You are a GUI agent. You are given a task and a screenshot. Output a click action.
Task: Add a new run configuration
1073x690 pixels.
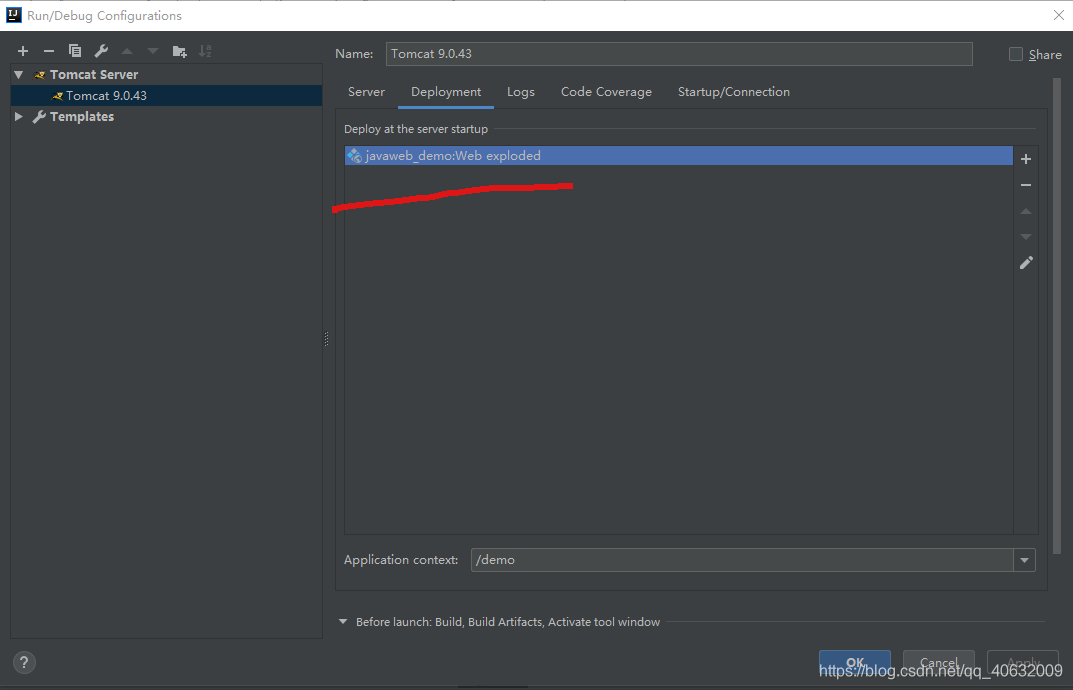(23, 51)
